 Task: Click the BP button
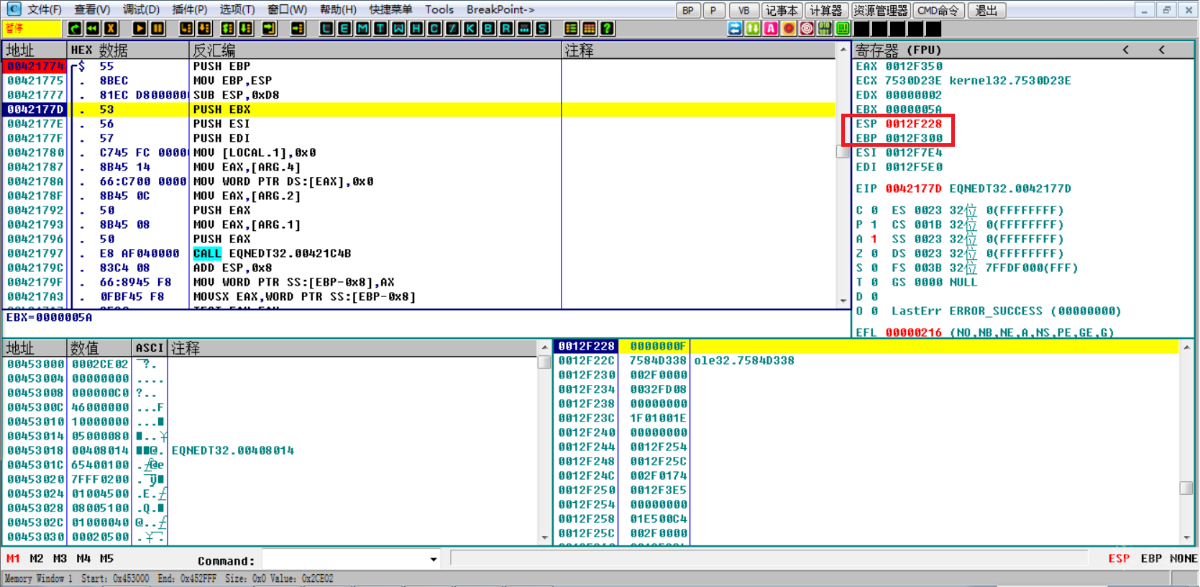click(x=688, y=10)
